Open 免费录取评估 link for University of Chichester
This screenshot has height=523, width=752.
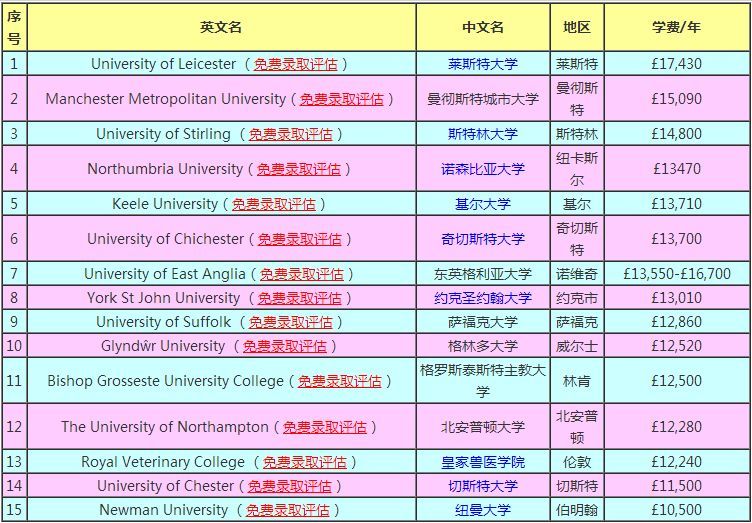coord(299,239)
